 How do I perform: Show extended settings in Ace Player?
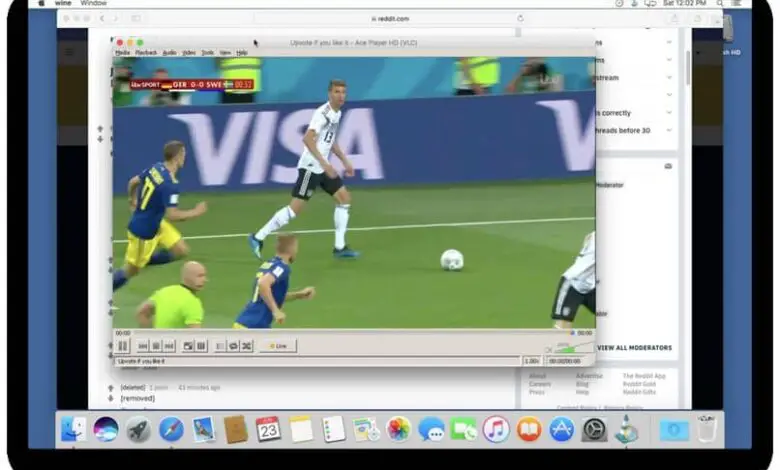(x=201, y=346)
